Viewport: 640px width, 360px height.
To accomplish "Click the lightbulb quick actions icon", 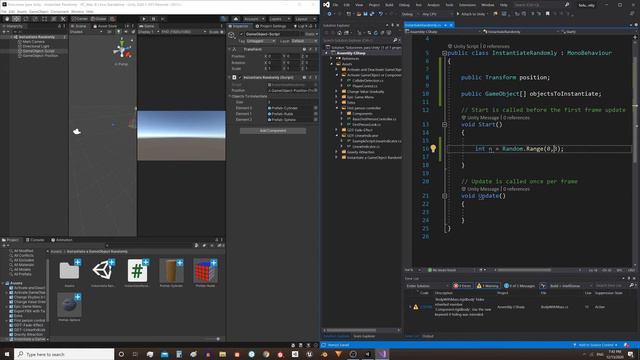I will pos(433,149).
